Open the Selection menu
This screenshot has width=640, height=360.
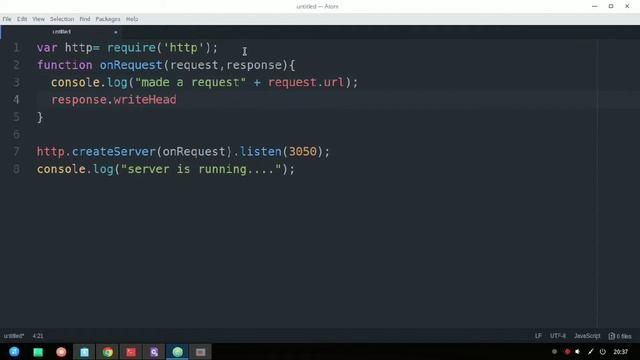point(62,19)
